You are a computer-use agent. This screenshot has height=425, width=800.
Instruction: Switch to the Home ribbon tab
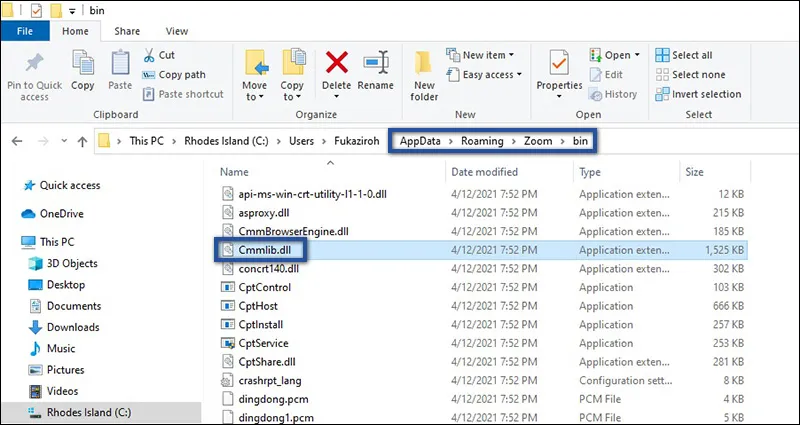coord(76,31)
